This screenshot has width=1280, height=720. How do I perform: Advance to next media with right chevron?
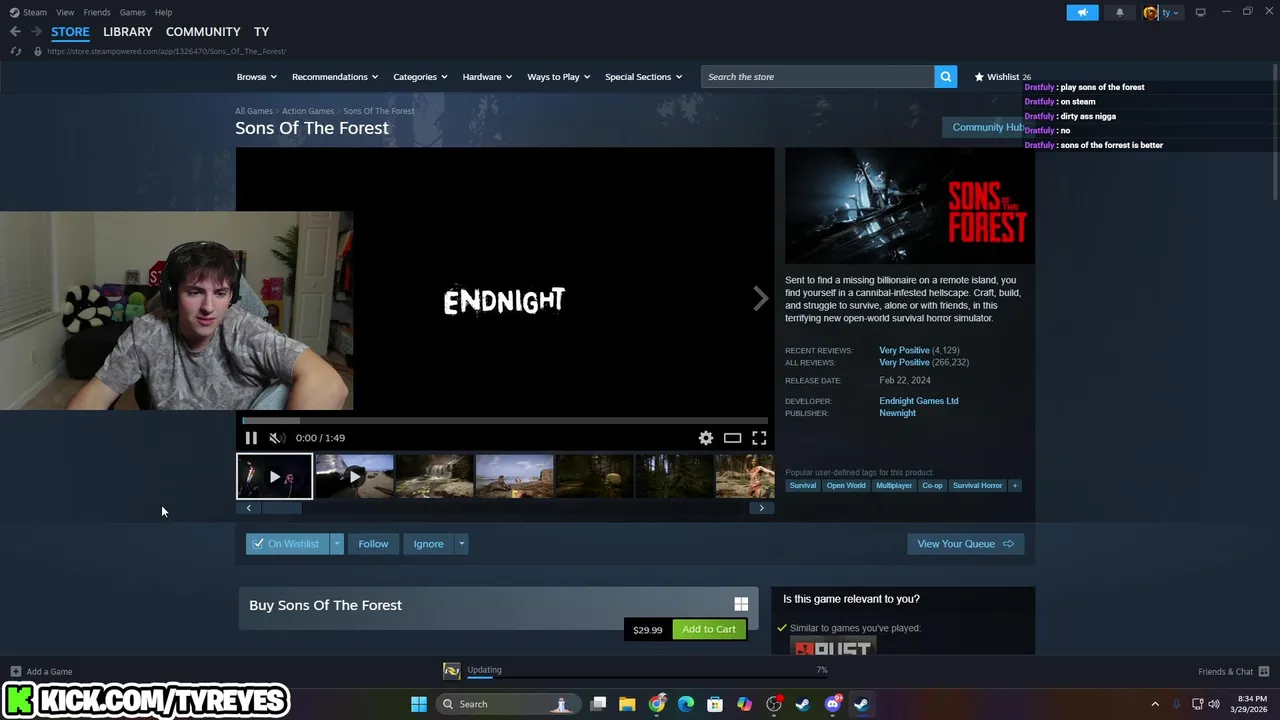pos(760,298)
